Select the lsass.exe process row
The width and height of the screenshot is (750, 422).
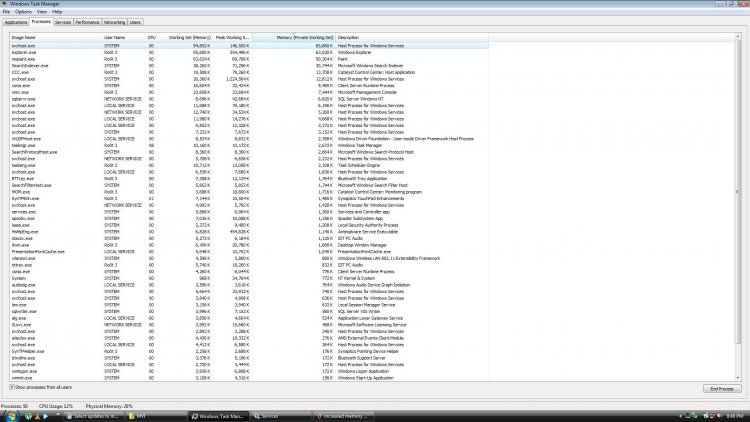(x=249, y=225)
